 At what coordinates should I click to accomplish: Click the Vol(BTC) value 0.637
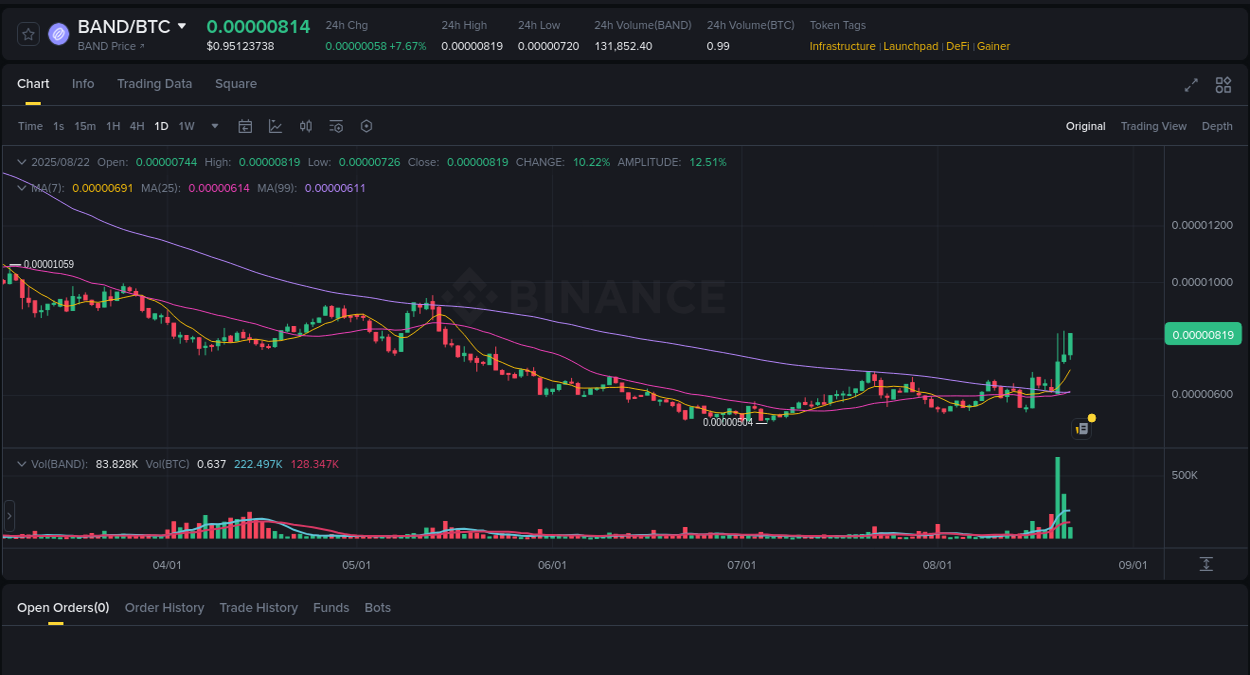(211, 464)
